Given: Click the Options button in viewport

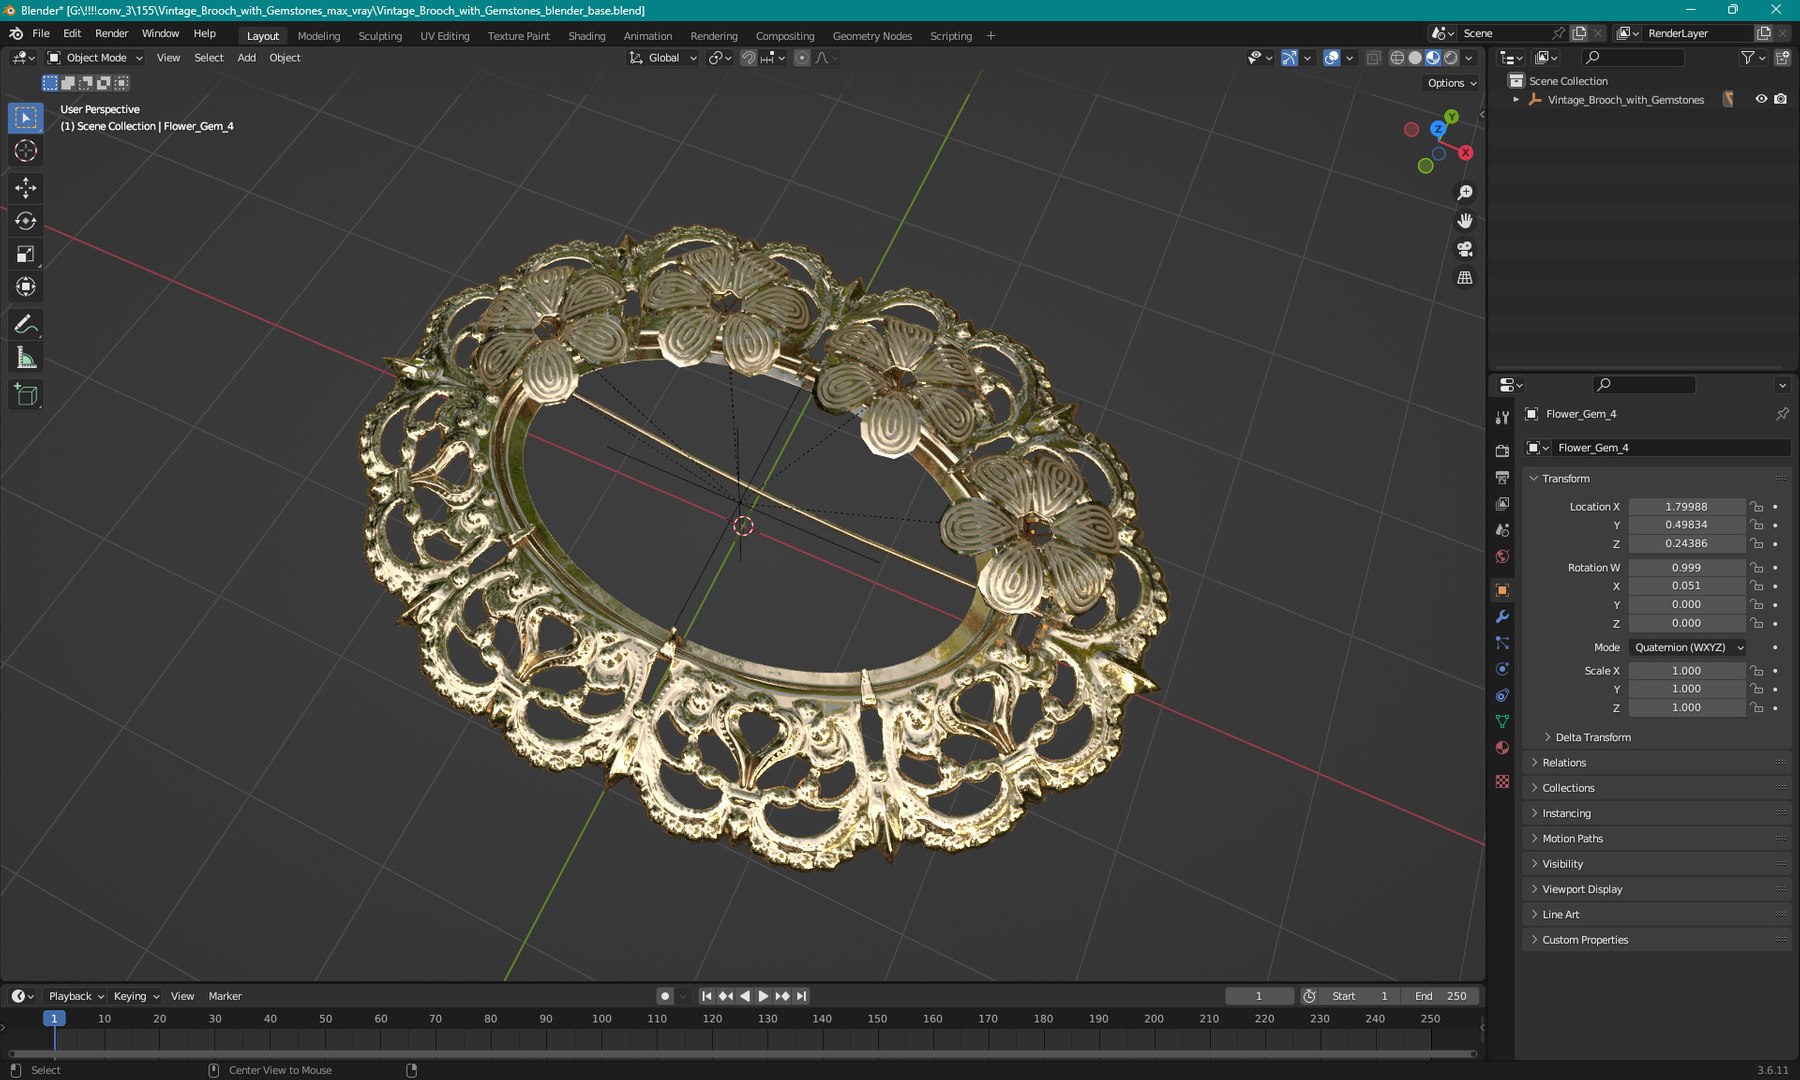Looking at the screenshot, I should click(x=1452, y=83).
